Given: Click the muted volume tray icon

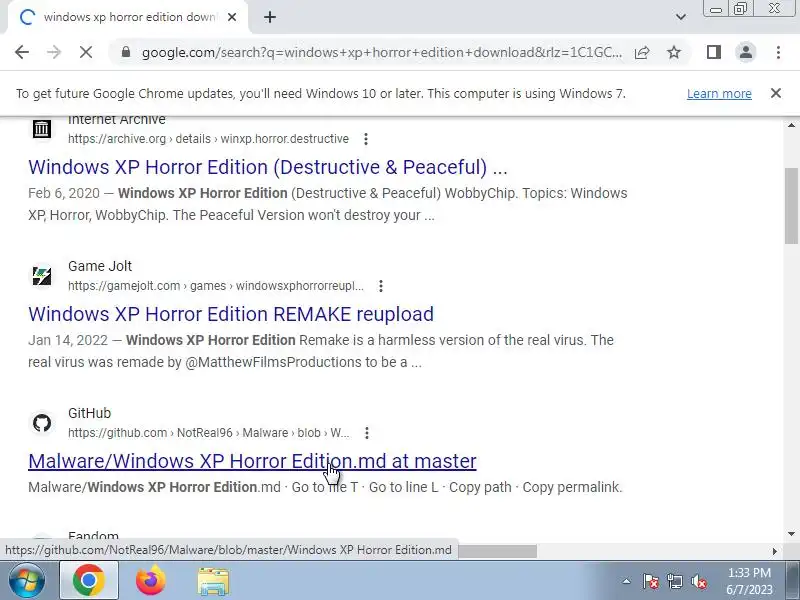Looking at the screenshot, I should tap(698, 581).
